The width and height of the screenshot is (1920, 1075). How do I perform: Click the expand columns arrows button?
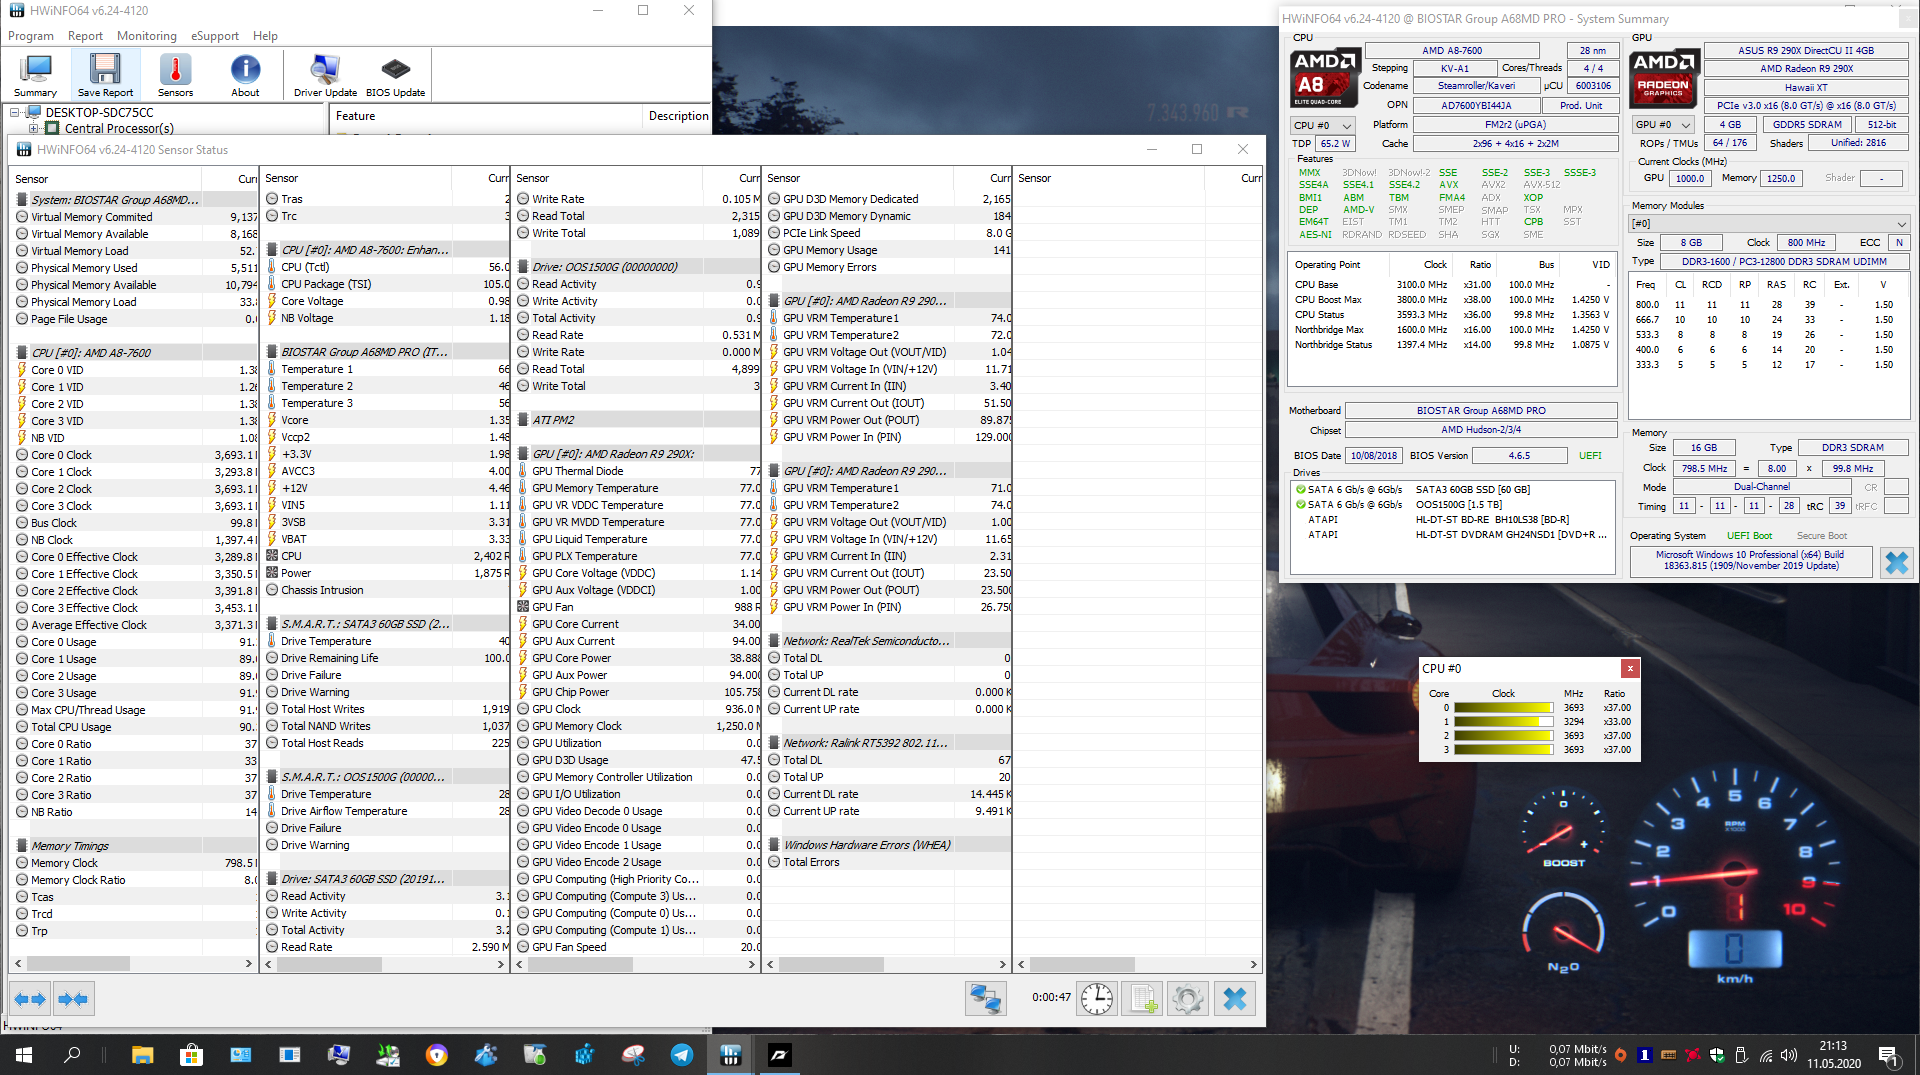pyautogui.click(x=30, y=998)
